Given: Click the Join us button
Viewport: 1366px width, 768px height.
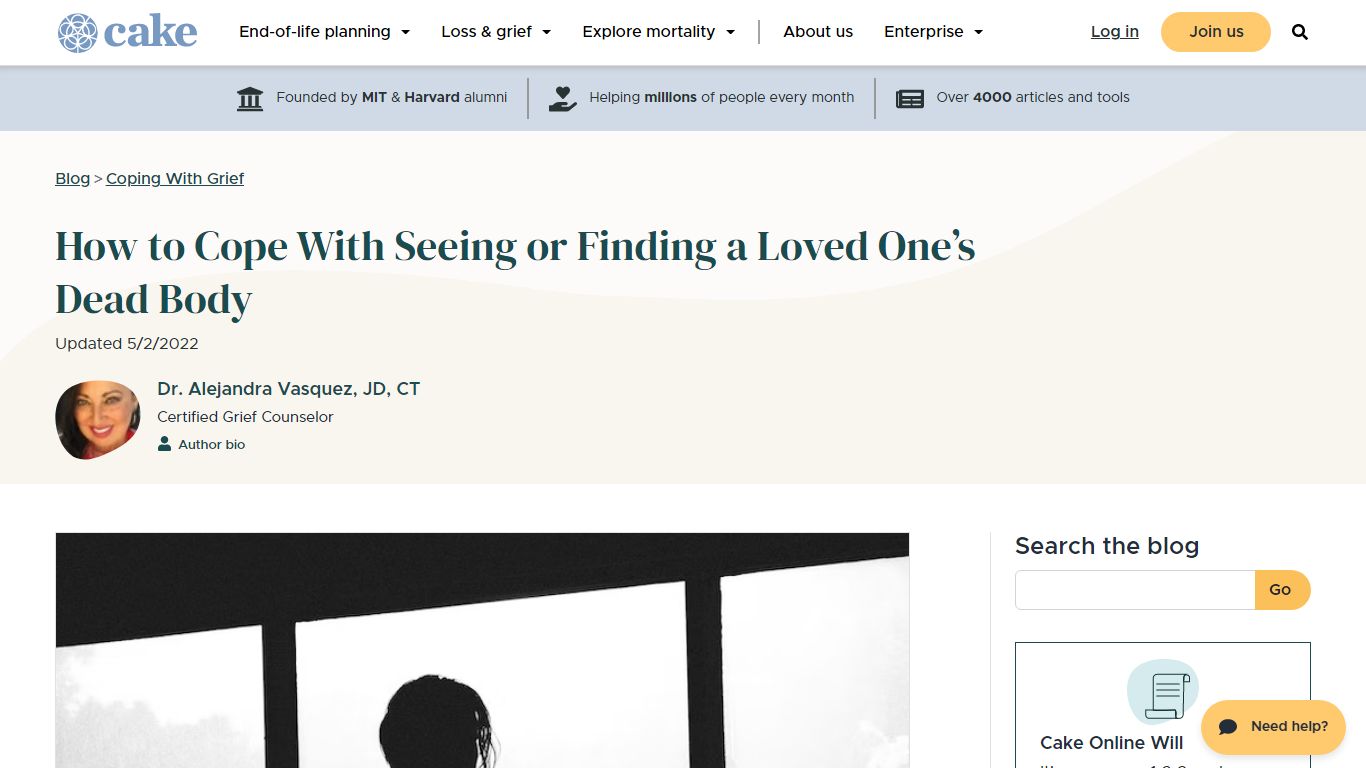Looking at the screenshot, I should [1216, 32].
